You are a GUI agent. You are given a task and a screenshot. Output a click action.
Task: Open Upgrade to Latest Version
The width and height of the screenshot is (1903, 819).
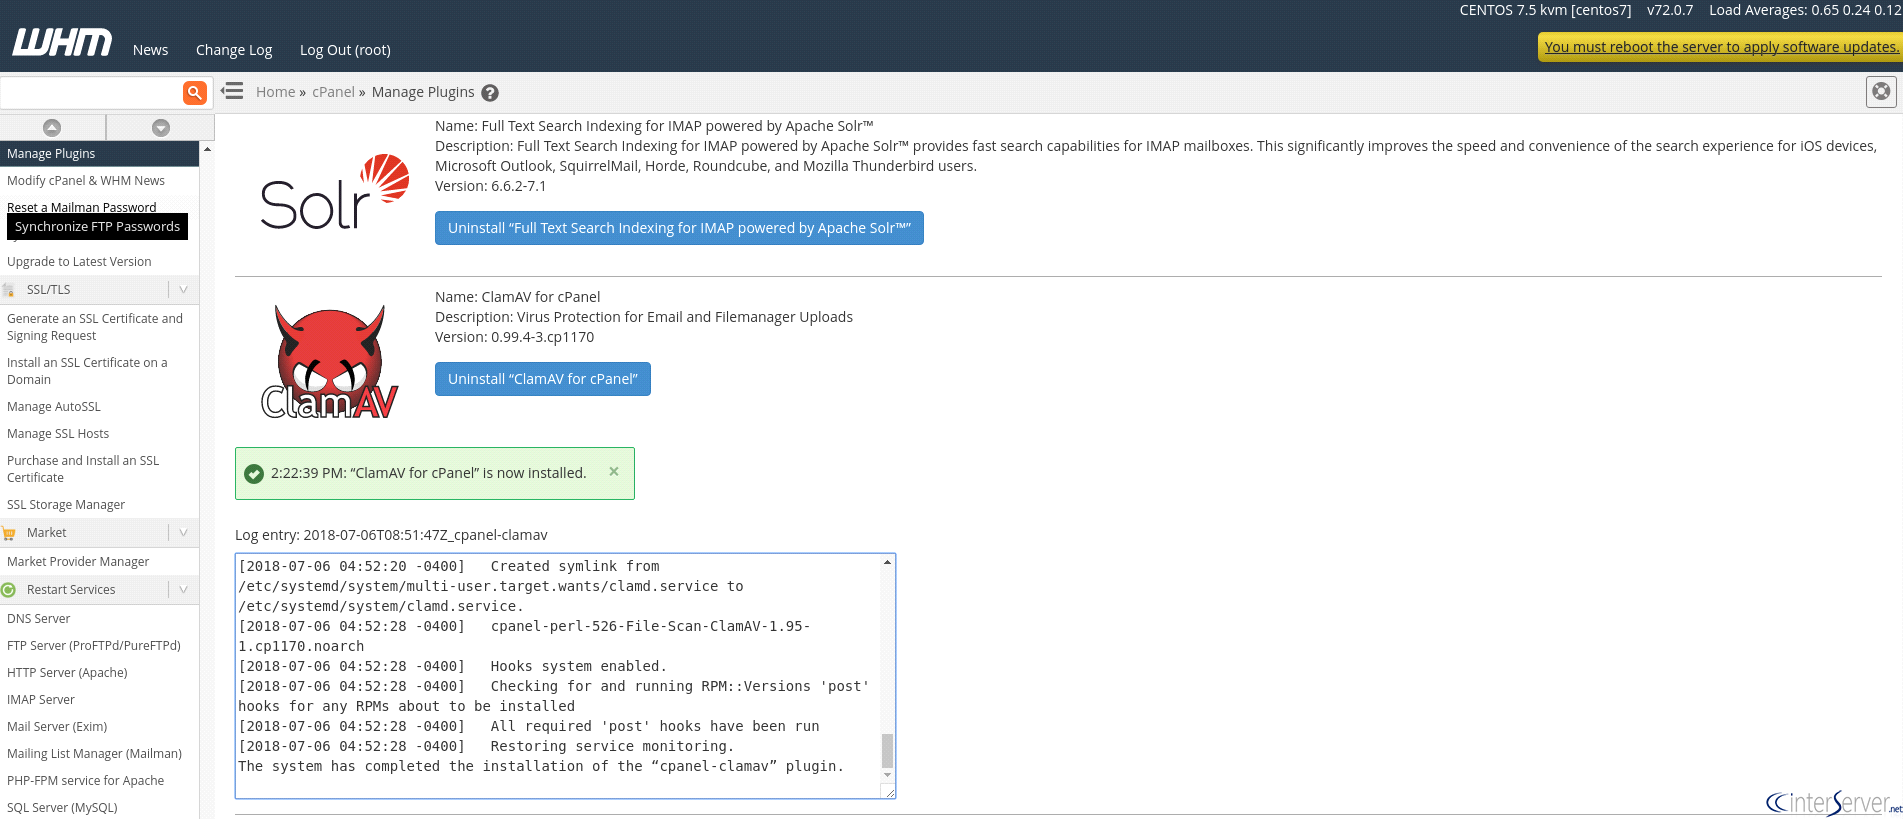pyautogui.click(x=79, y=262)
